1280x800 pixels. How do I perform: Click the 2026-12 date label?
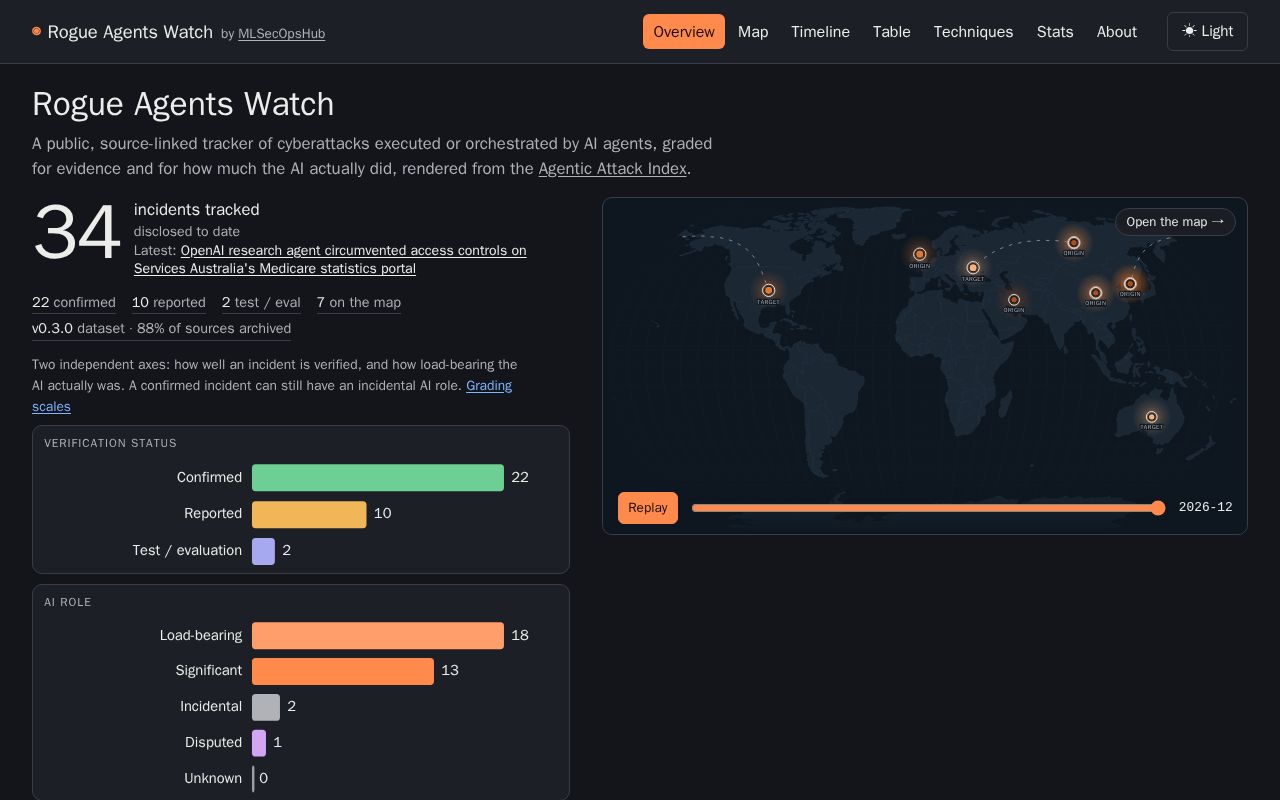tap(1206, 508)
